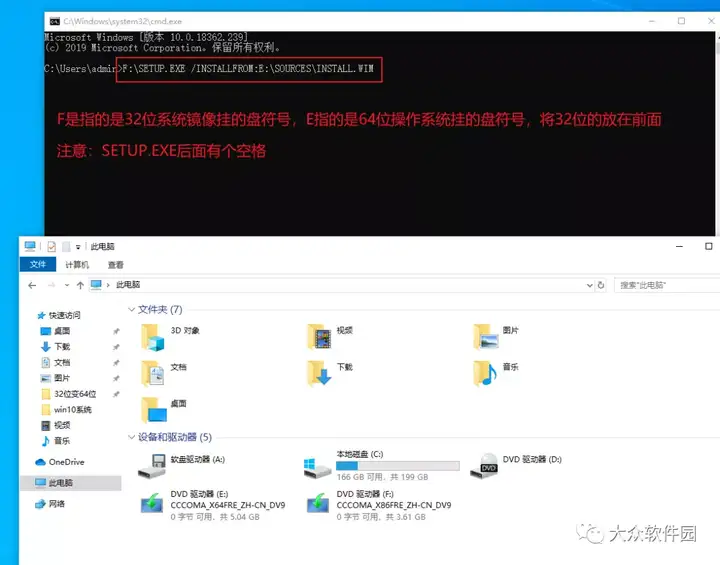Open the 视频 folder in the main pane
Screen dimensions: 720x565
tap(319, 337)
